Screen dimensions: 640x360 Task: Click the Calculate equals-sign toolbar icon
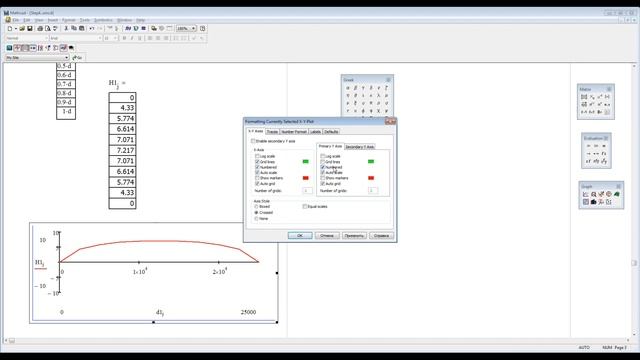pos(144,29)
